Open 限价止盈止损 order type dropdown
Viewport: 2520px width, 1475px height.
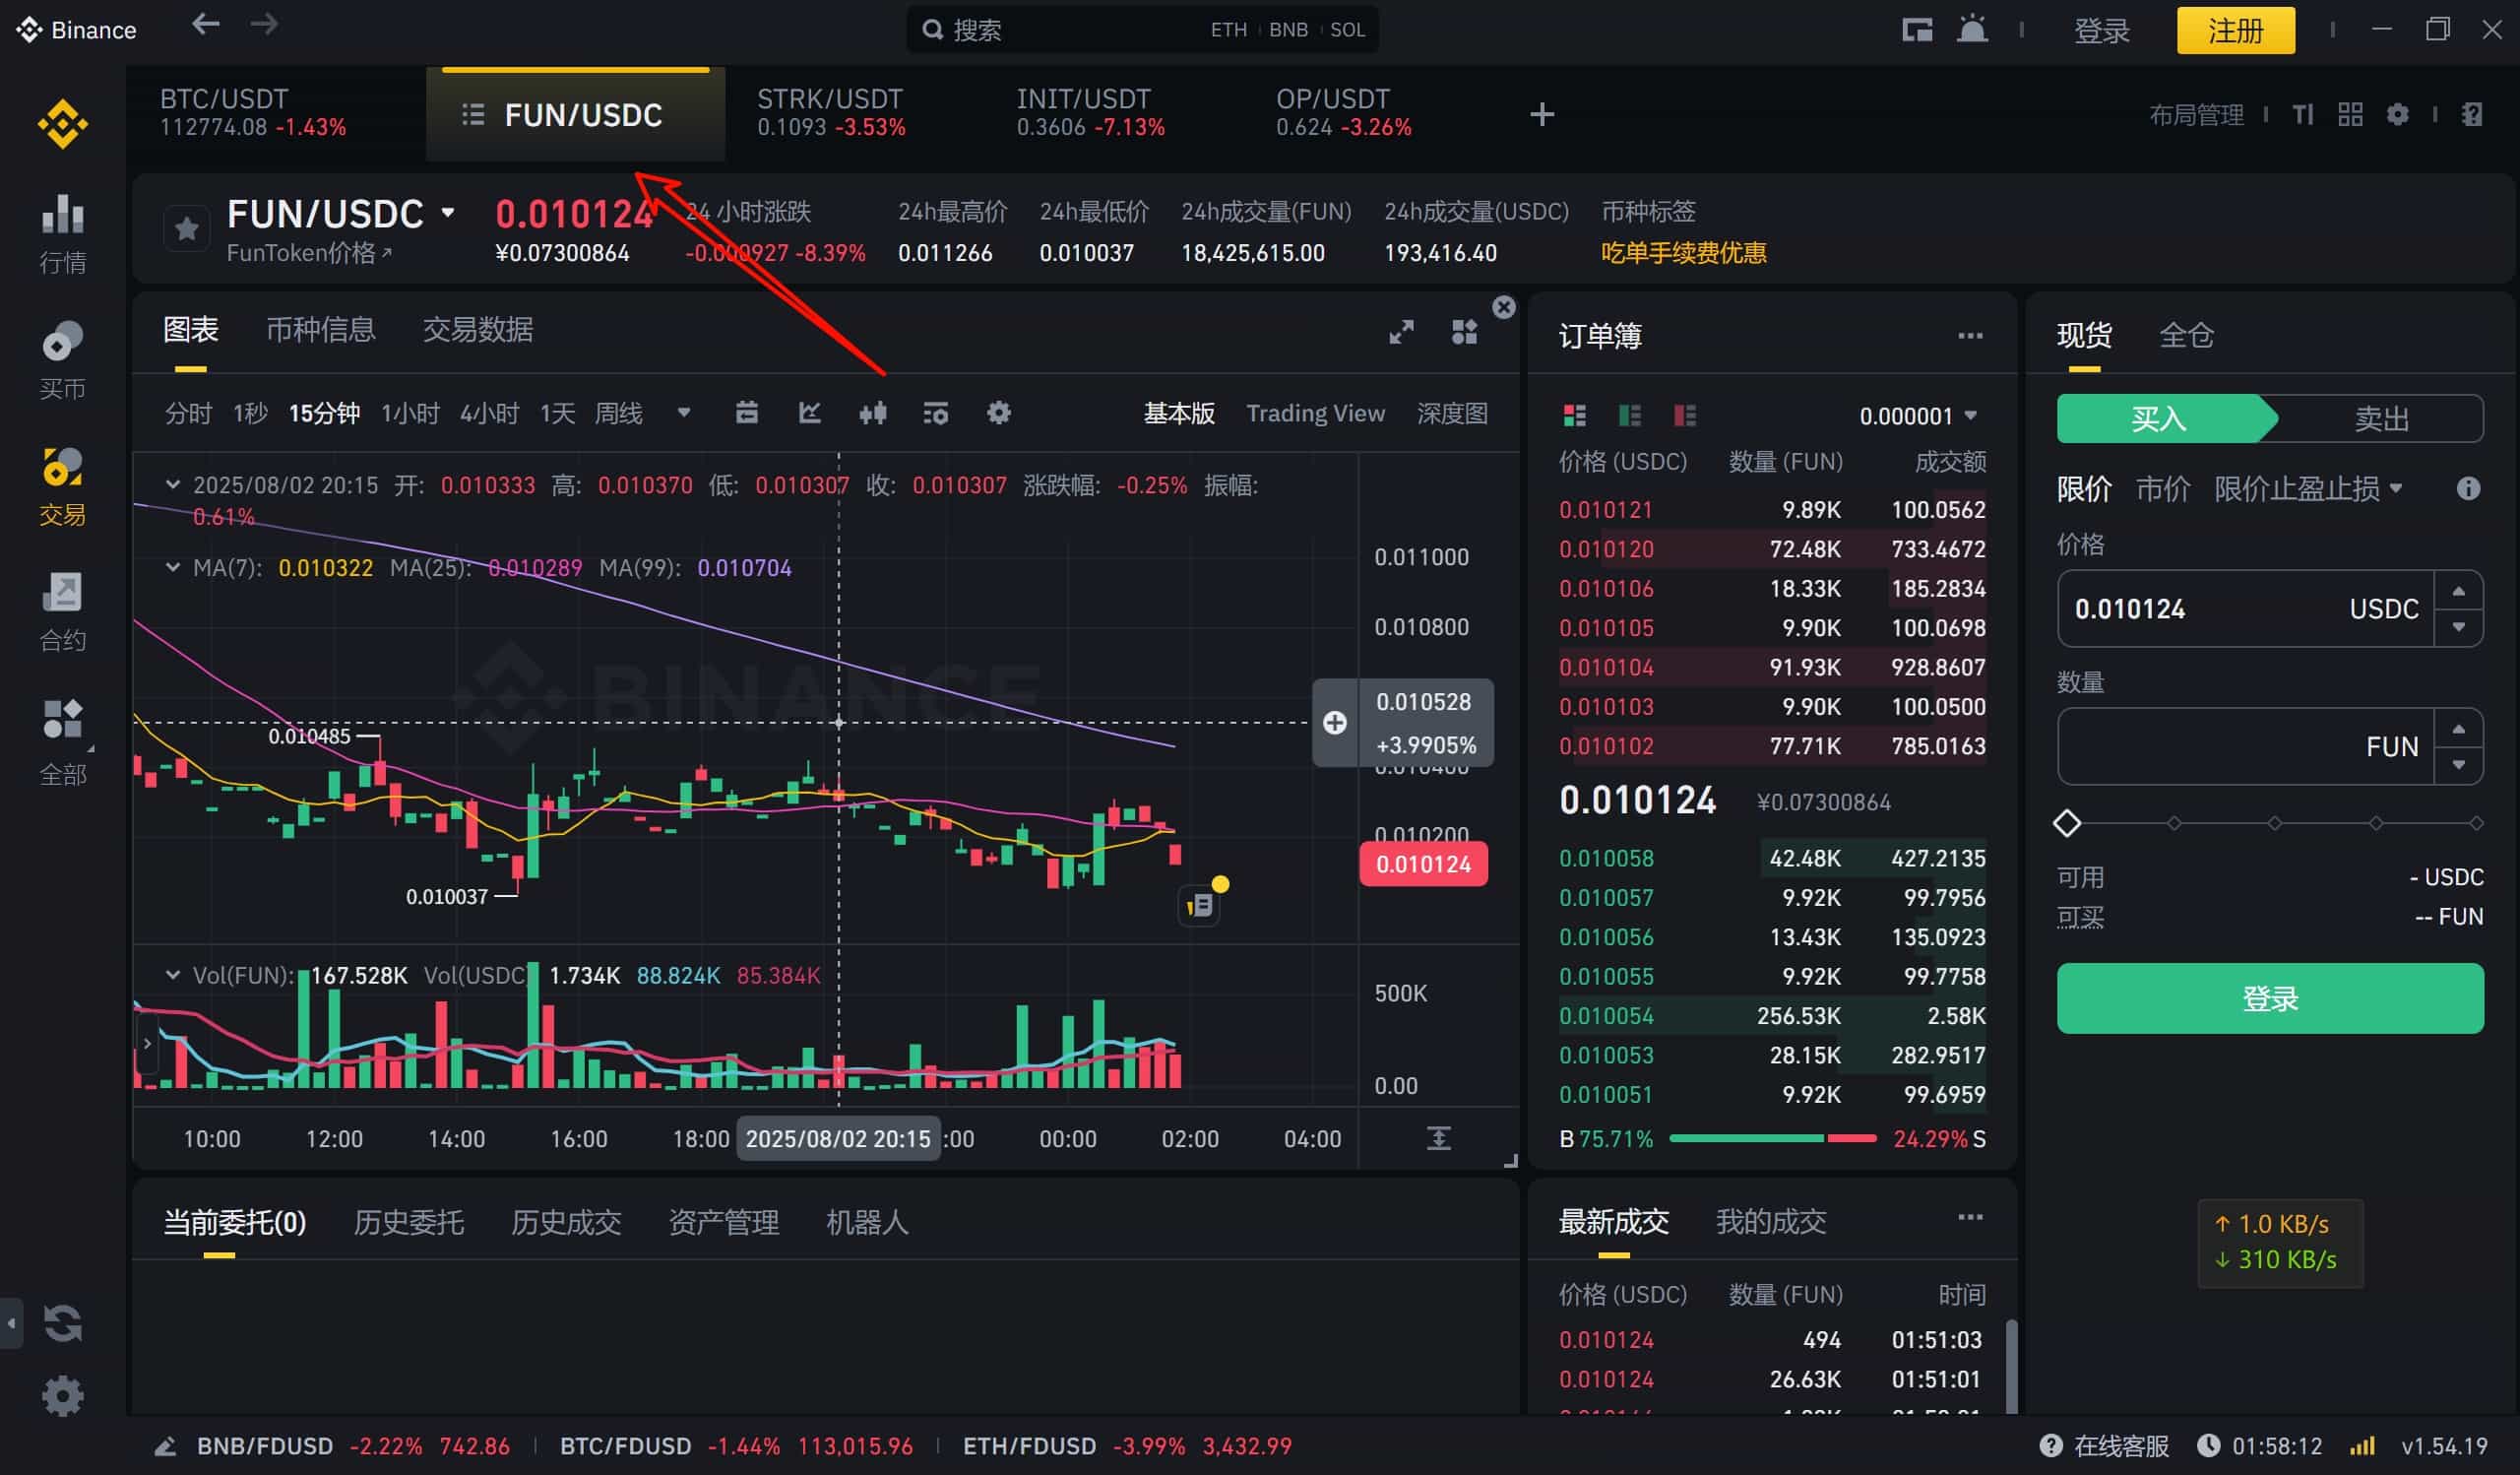2307,489
